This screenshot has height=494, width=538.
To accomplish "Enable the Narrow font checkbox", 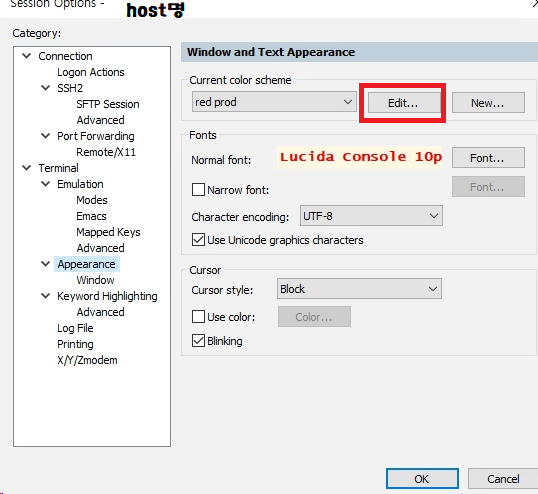I will 198,190.
